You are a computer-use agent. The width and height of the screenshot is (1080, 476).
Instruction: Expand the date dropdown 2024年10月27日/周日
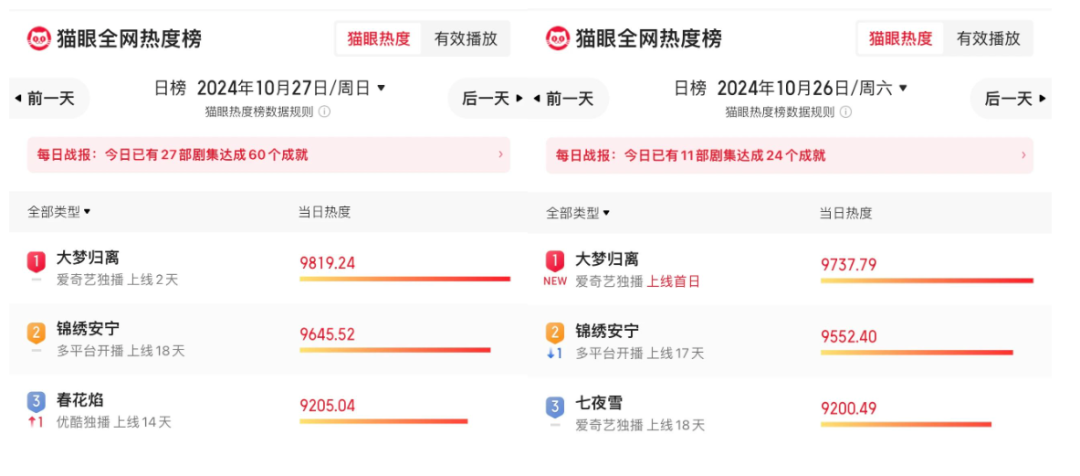click(x=291, y=88)
